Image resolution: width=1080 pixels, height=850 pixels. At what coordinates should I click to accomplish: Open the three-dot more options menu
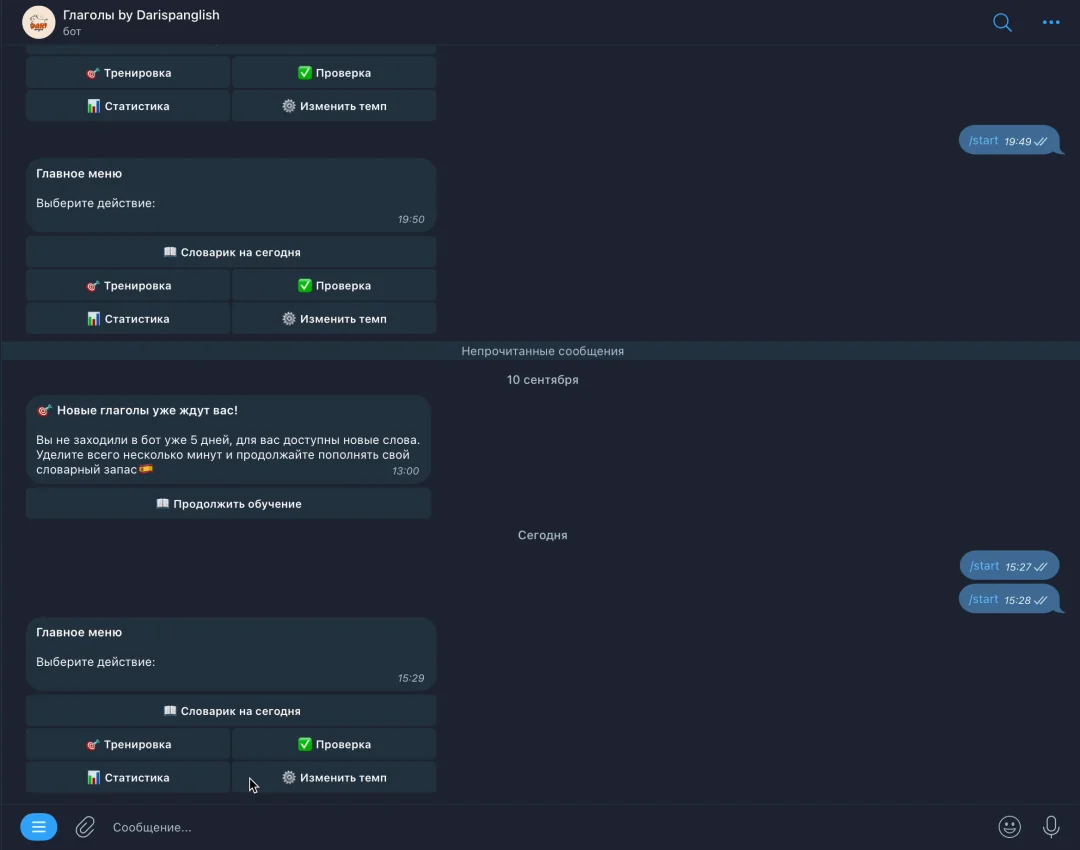(x=1051, y=23)
